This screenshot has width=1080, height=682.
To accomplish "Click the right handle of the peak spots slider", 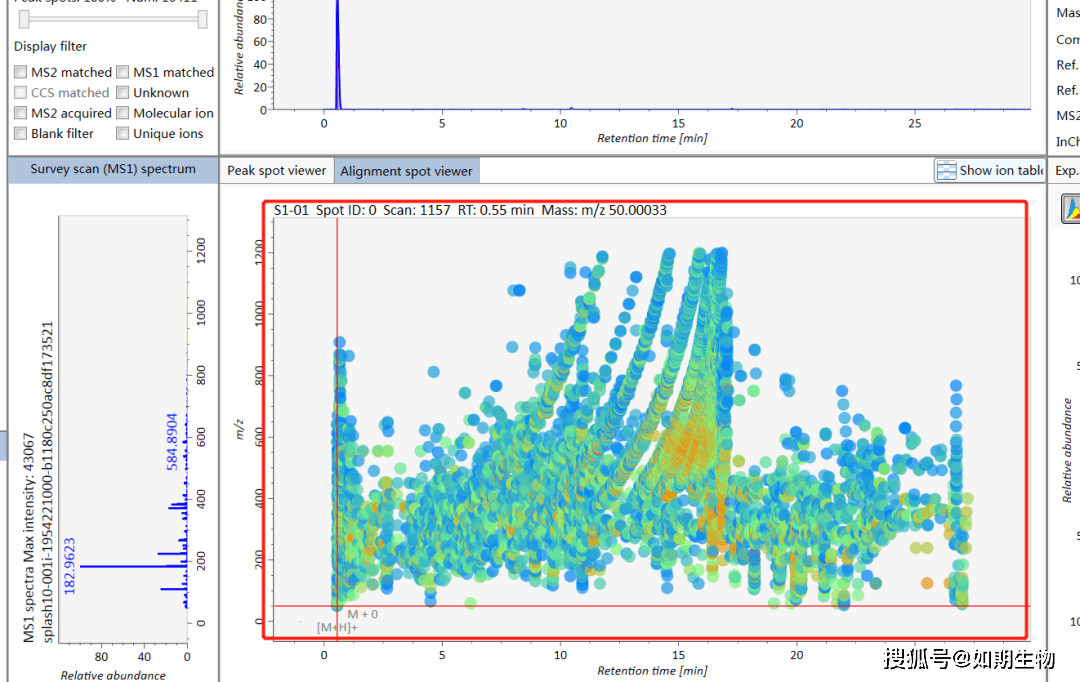I will pos(202,19).
